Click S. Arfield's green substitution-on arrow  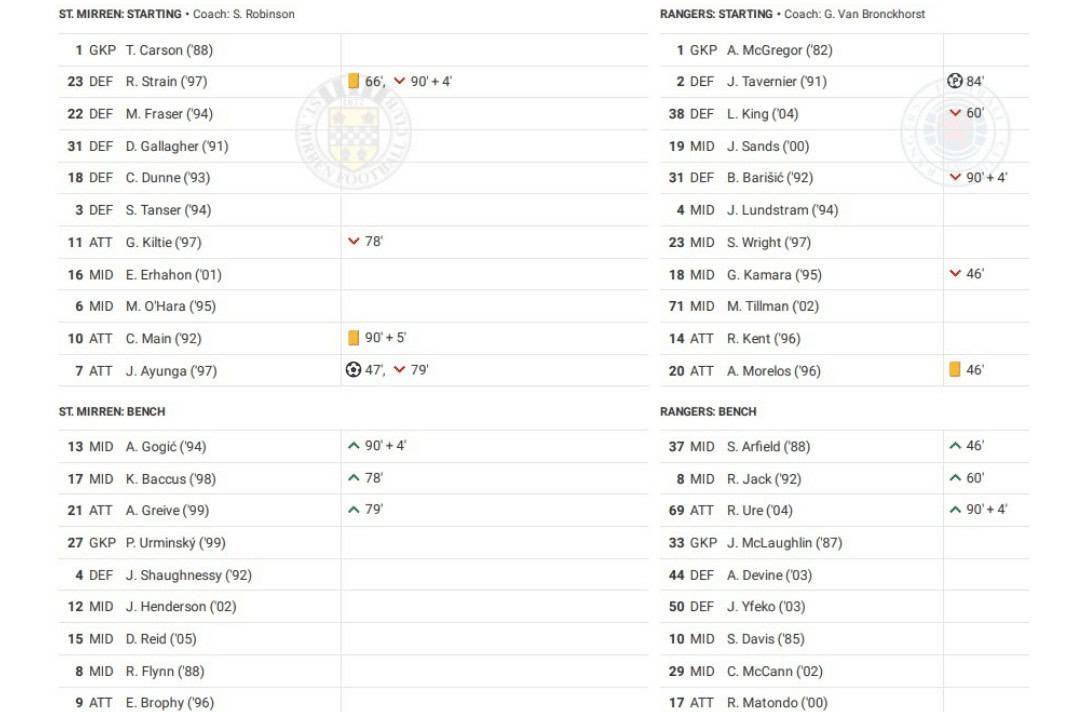[x=954, y=446]
